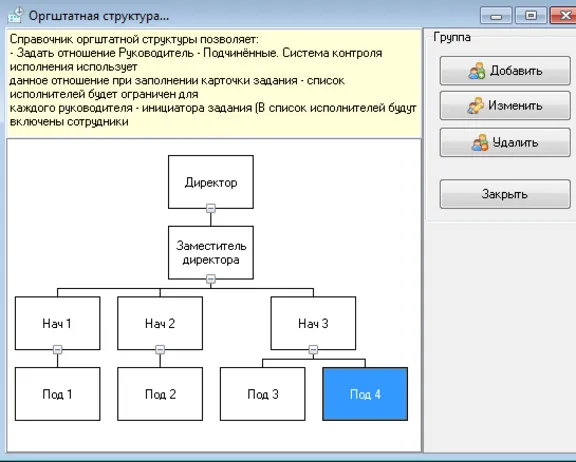Click the delete-user icon on Удалить
This screenshot has height=462, width=576.
click(480, 142)
